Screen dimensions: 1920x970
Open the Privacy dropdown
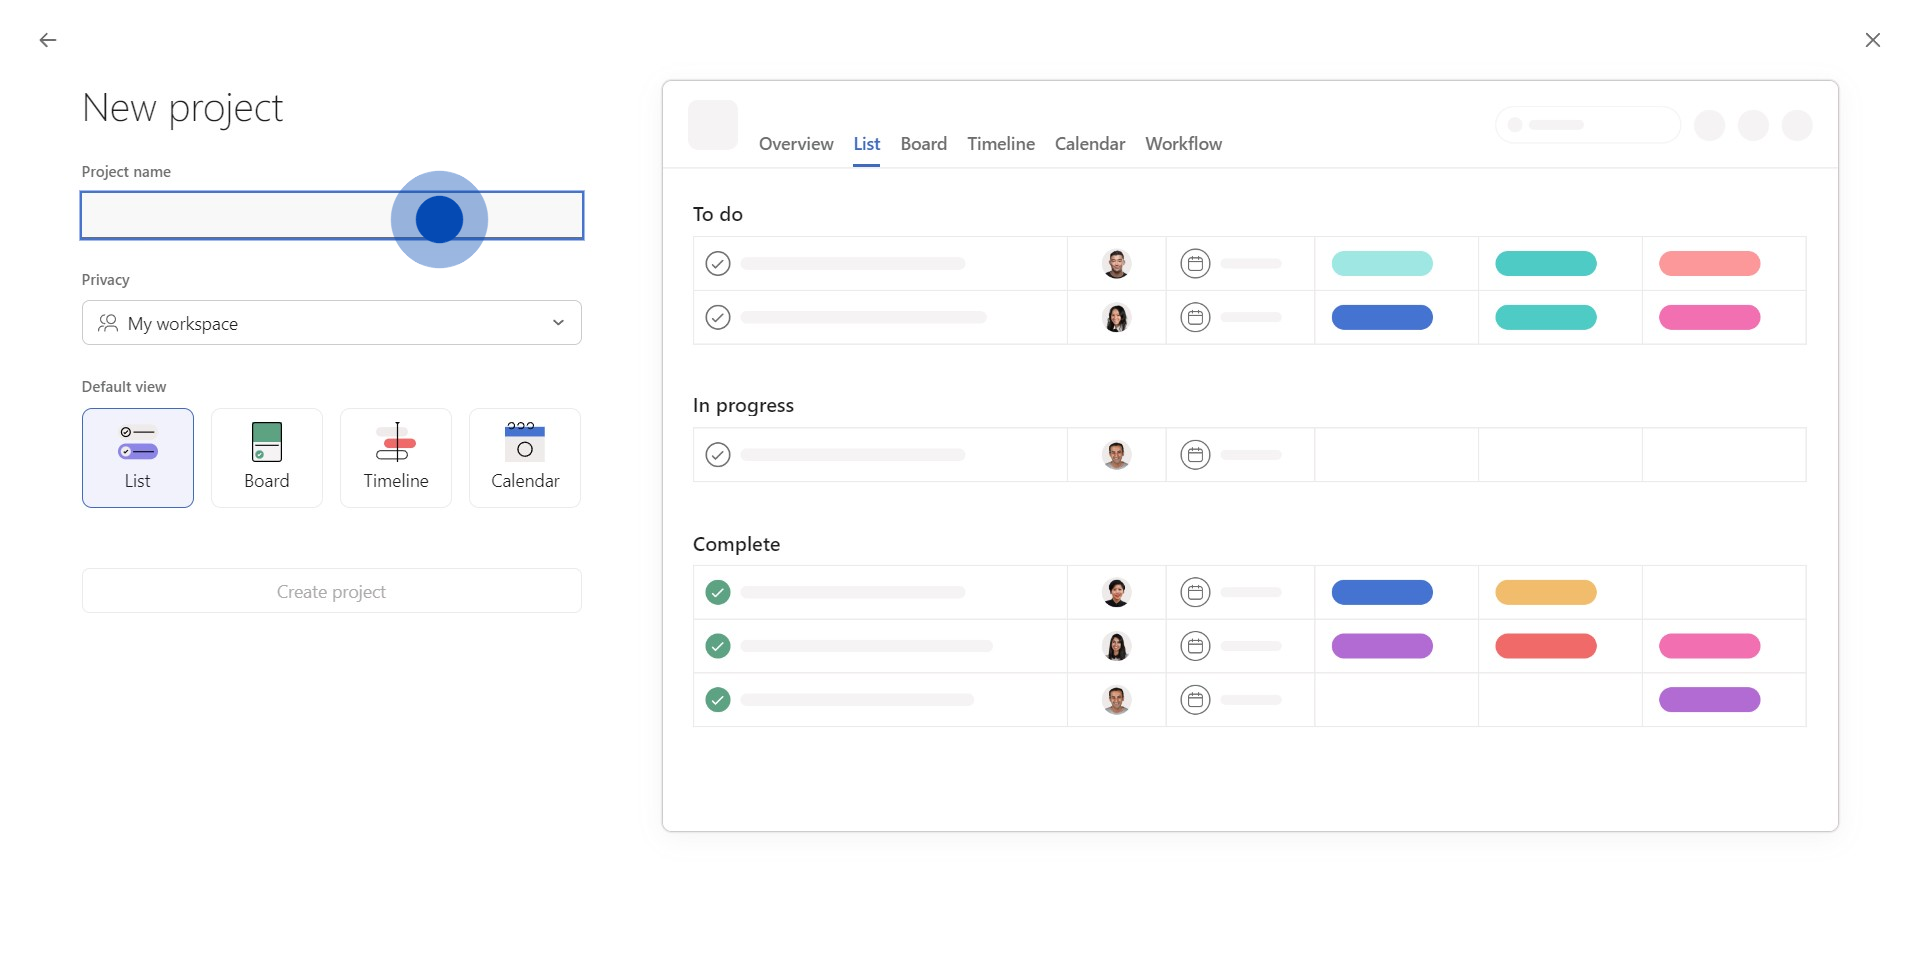point(331,323)
